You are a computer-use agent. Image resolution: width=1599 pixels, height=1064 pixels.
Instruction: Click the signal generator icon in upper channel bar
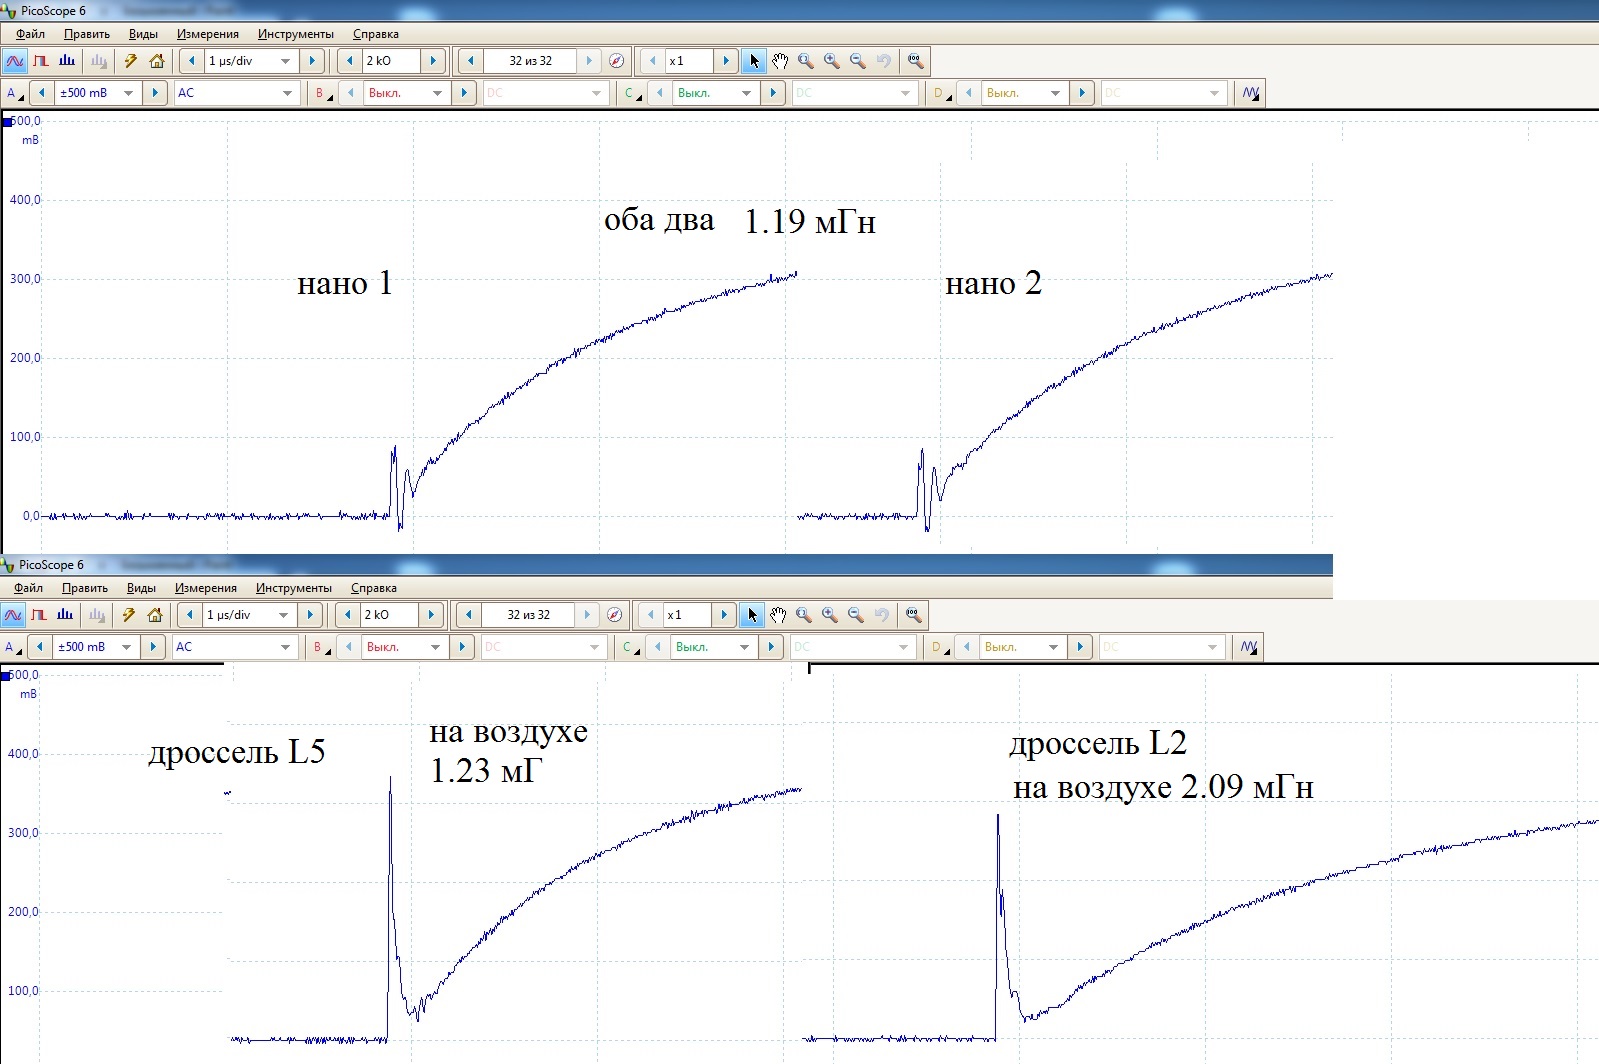tap(1250, 93)
